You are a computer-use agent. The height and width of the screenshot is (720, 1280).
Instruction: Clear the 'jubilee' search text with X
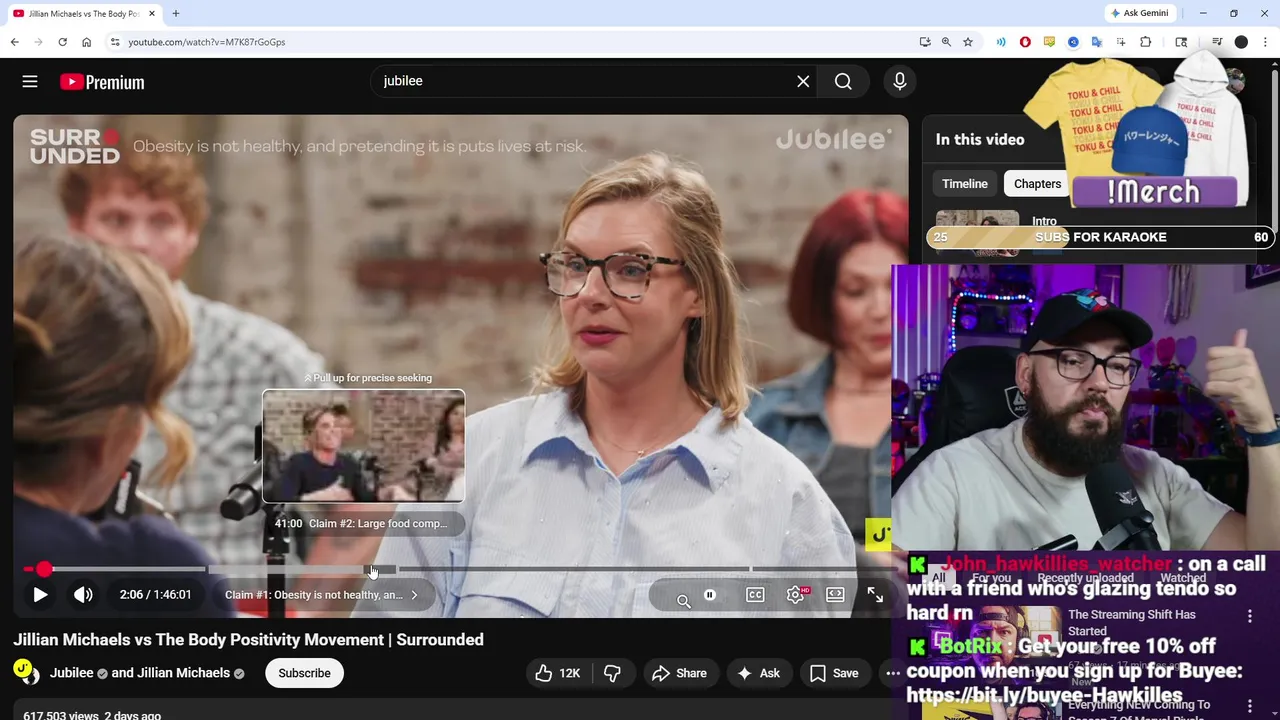point(803,81)
